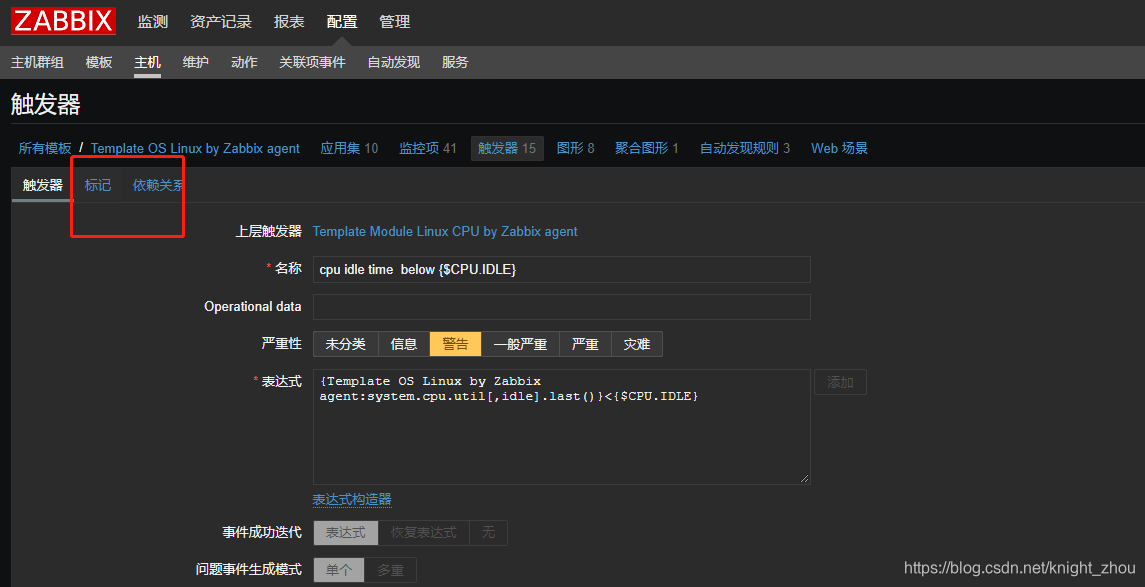The height and width of the screenshot is (587, 1145).
Task: Switch to the 标记 tab
Action: [x=98, y=185]
